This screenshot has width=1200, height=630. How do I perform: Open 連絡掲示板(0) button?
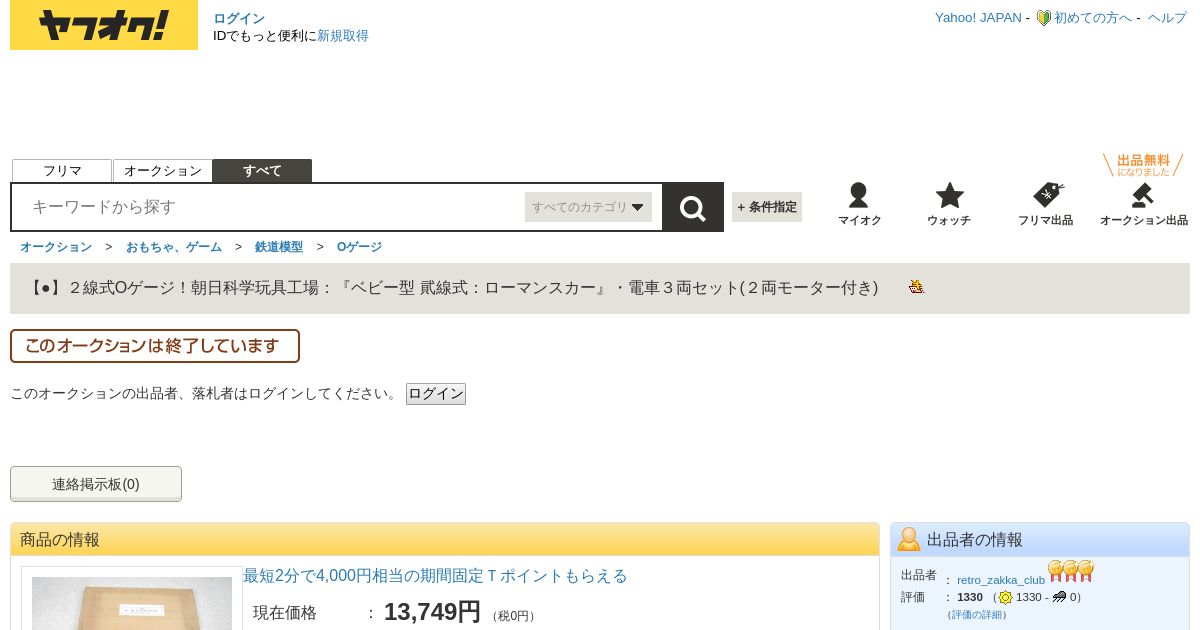[x=96, y=484]
